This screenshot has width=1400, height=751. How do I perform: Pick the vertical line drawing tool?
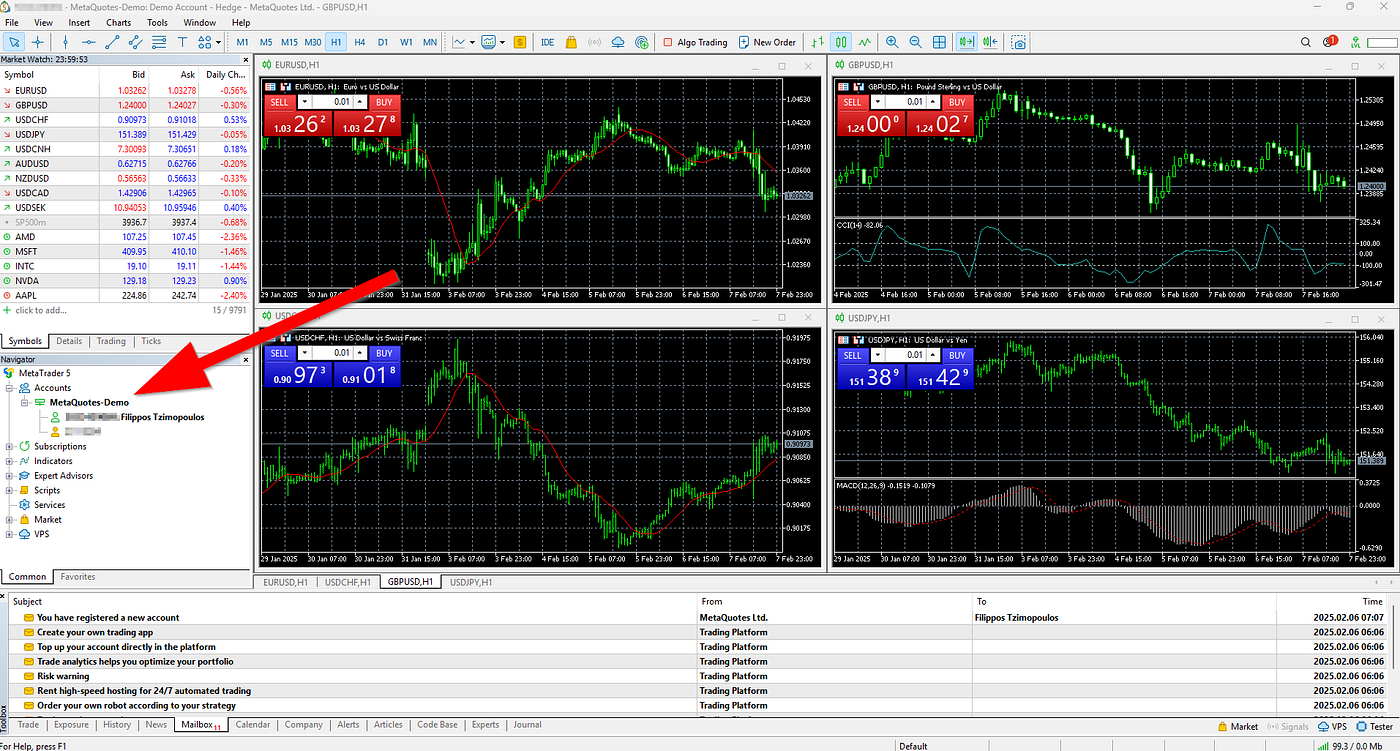point(66,42)
